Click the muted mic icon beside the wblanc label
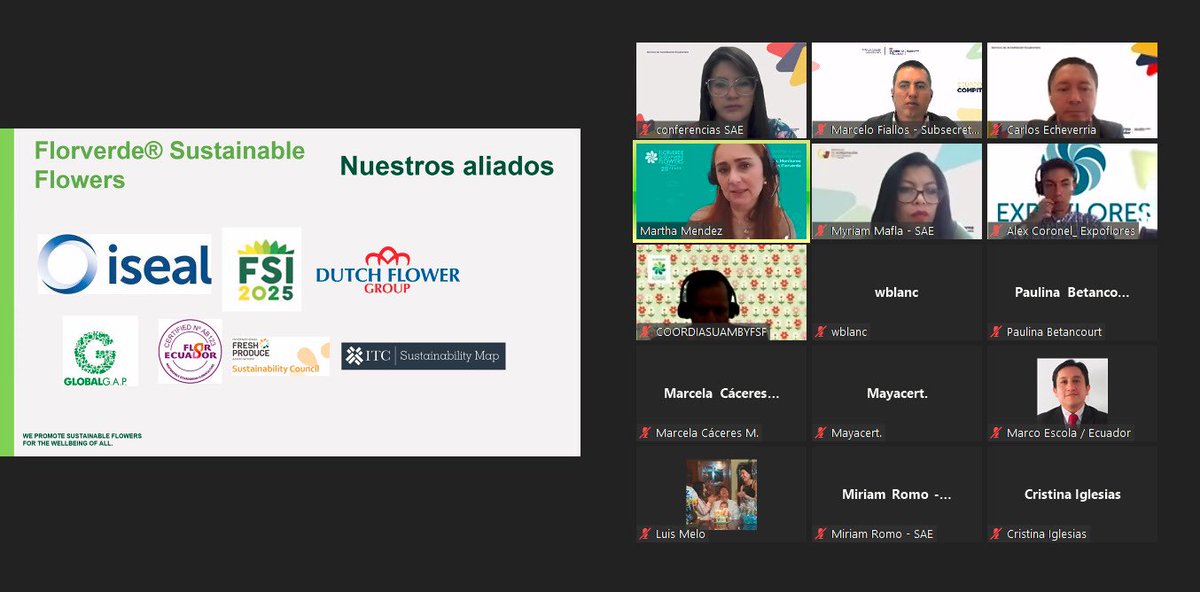1200x592 pixels. pos(821,332)
